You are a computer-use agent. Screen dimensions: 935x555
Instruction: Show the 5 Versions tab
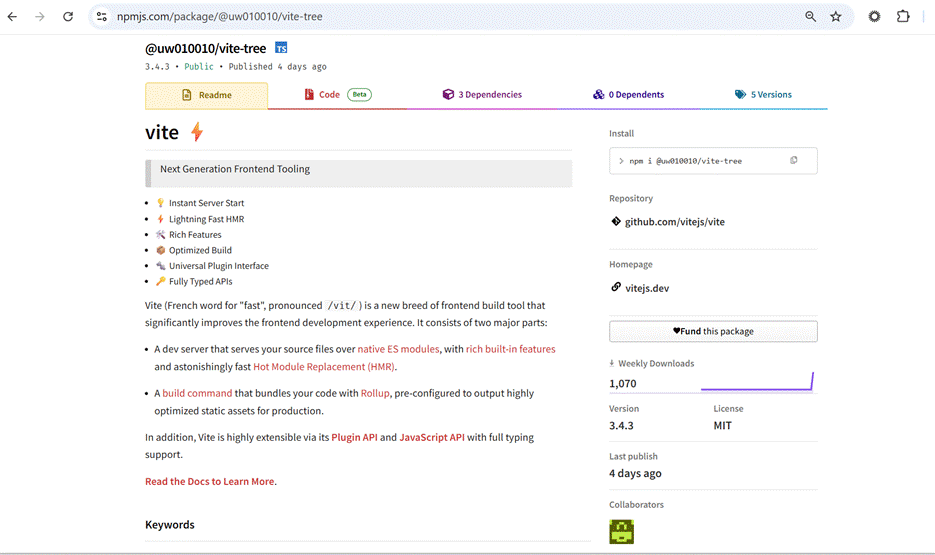click(763, 95)
